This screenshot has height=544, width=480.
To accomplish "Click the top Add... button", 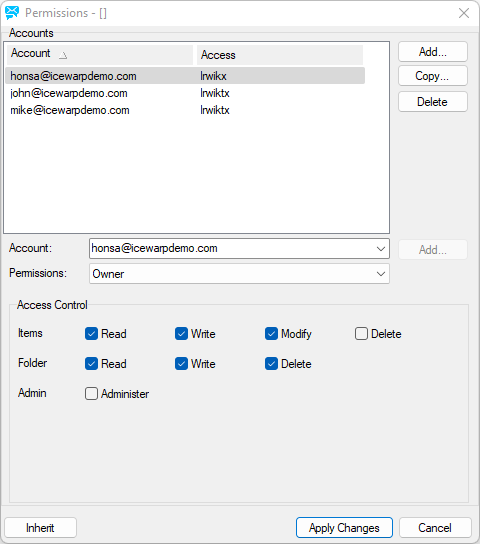I will tap(433, 52).
